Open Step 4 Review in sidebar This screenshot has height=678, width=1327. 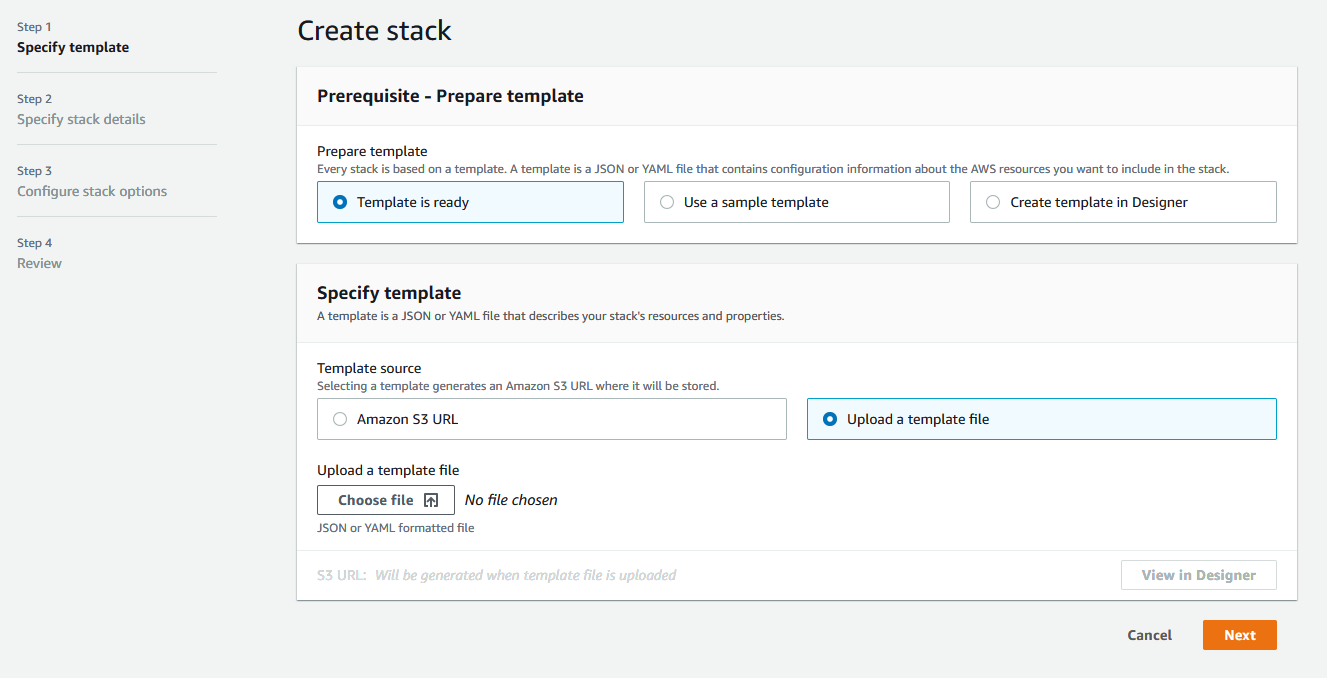(39, 263)
